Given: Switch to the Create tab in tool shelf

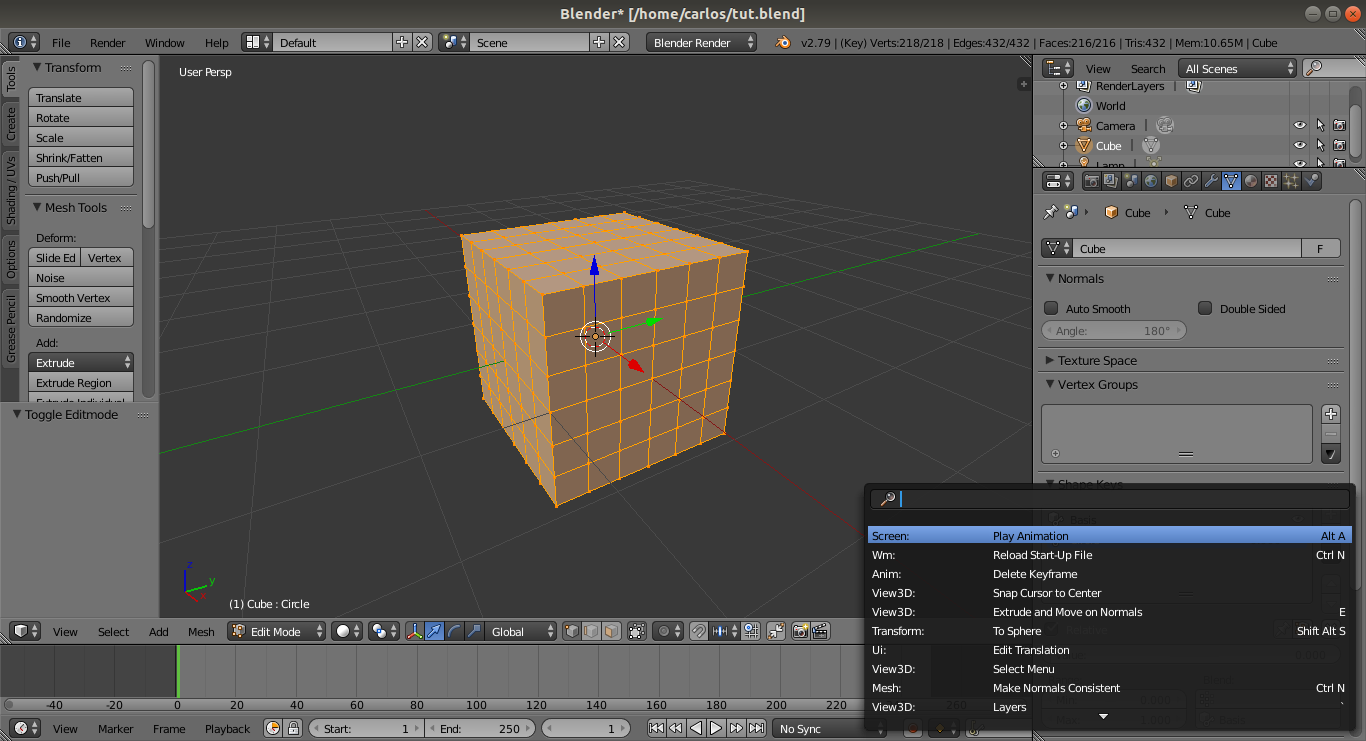Looking at the screenshot, I should click(11, 124).
